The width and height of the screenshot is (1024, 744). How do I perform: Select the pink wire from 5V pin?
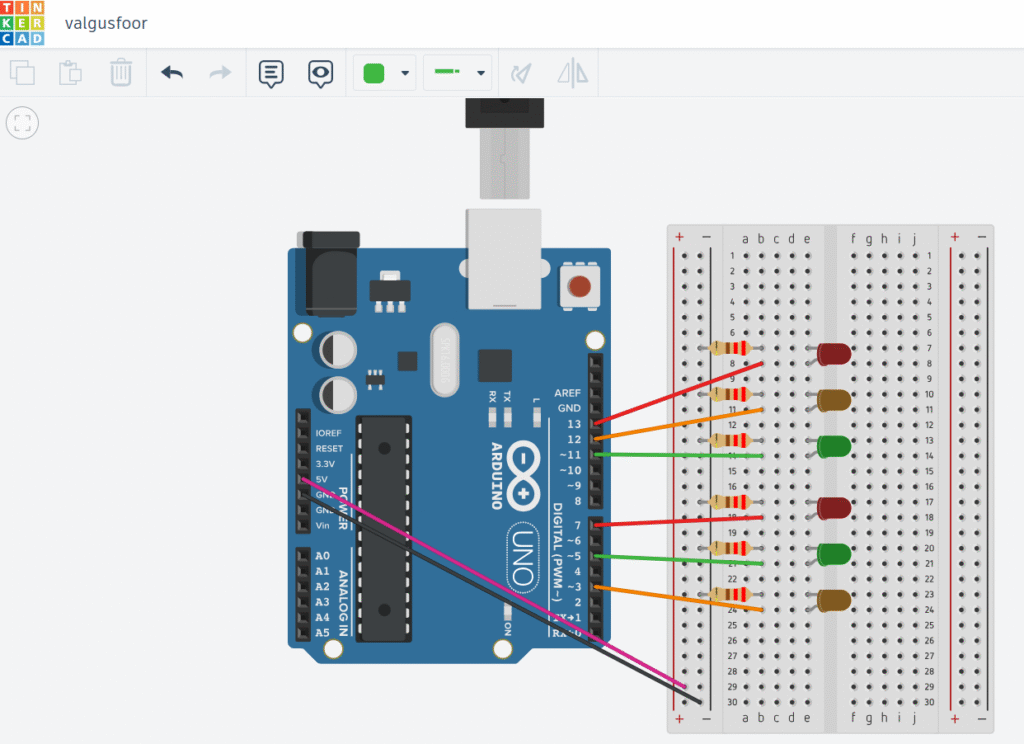[x=494, y=583]
